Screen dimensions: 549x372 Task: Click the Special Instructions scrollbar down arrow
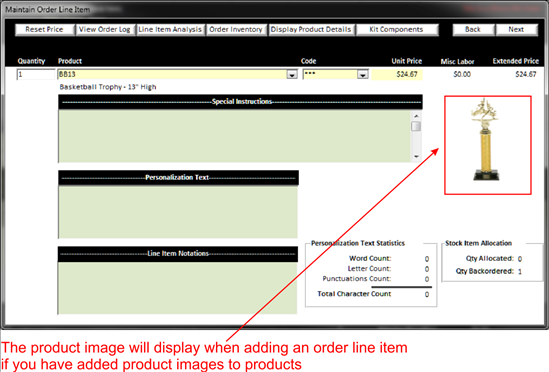coord(416,157)
